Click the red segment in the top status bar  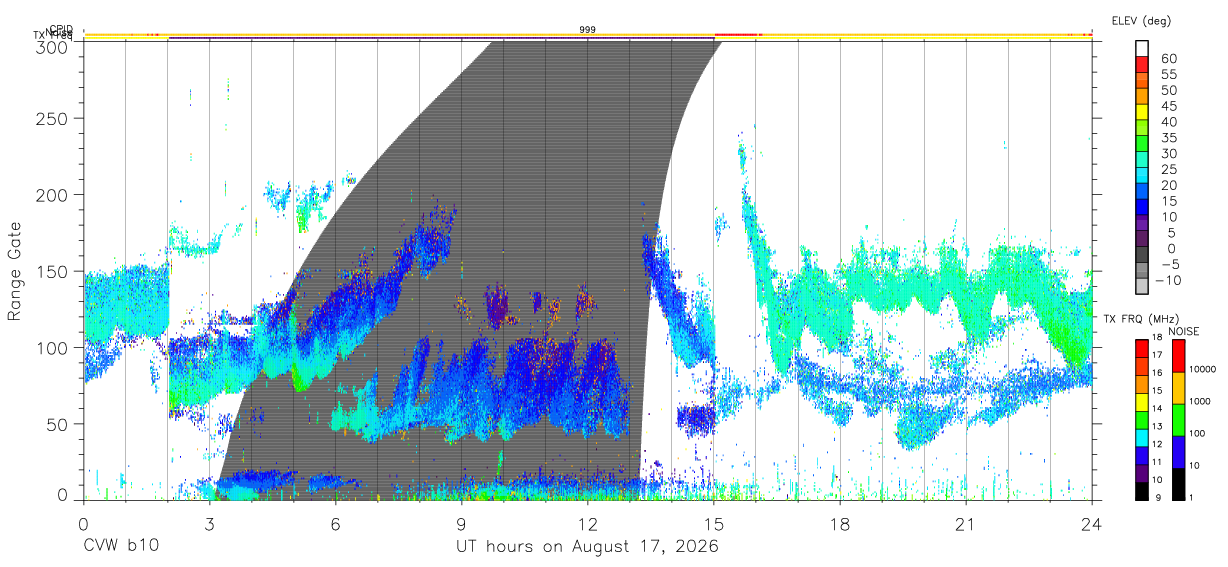click(738, 34)
